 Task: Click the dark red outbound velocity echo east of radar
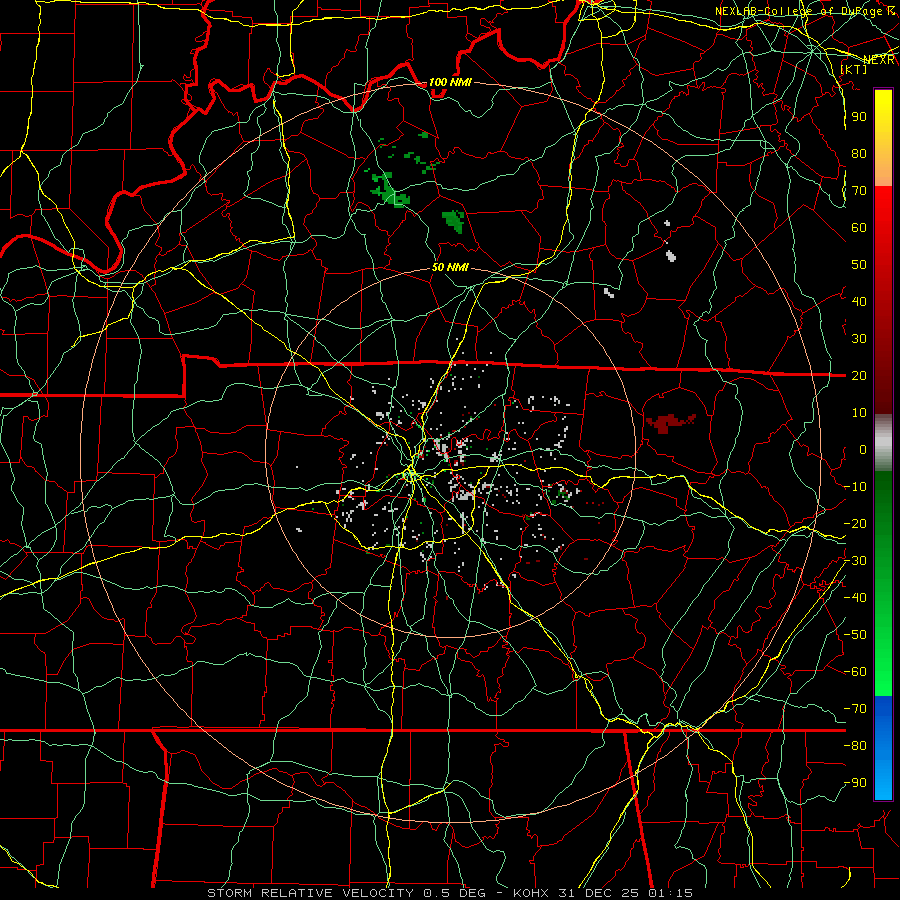[669, 424]
